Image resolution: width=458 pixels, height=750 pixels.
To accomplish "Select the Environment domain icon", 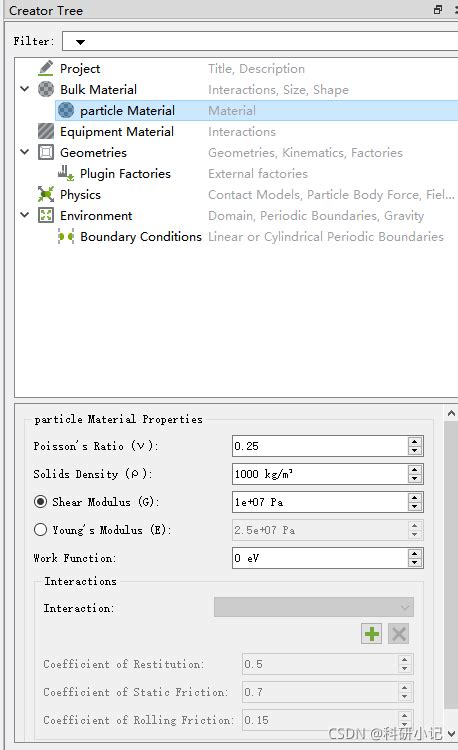I will point(46,215).
